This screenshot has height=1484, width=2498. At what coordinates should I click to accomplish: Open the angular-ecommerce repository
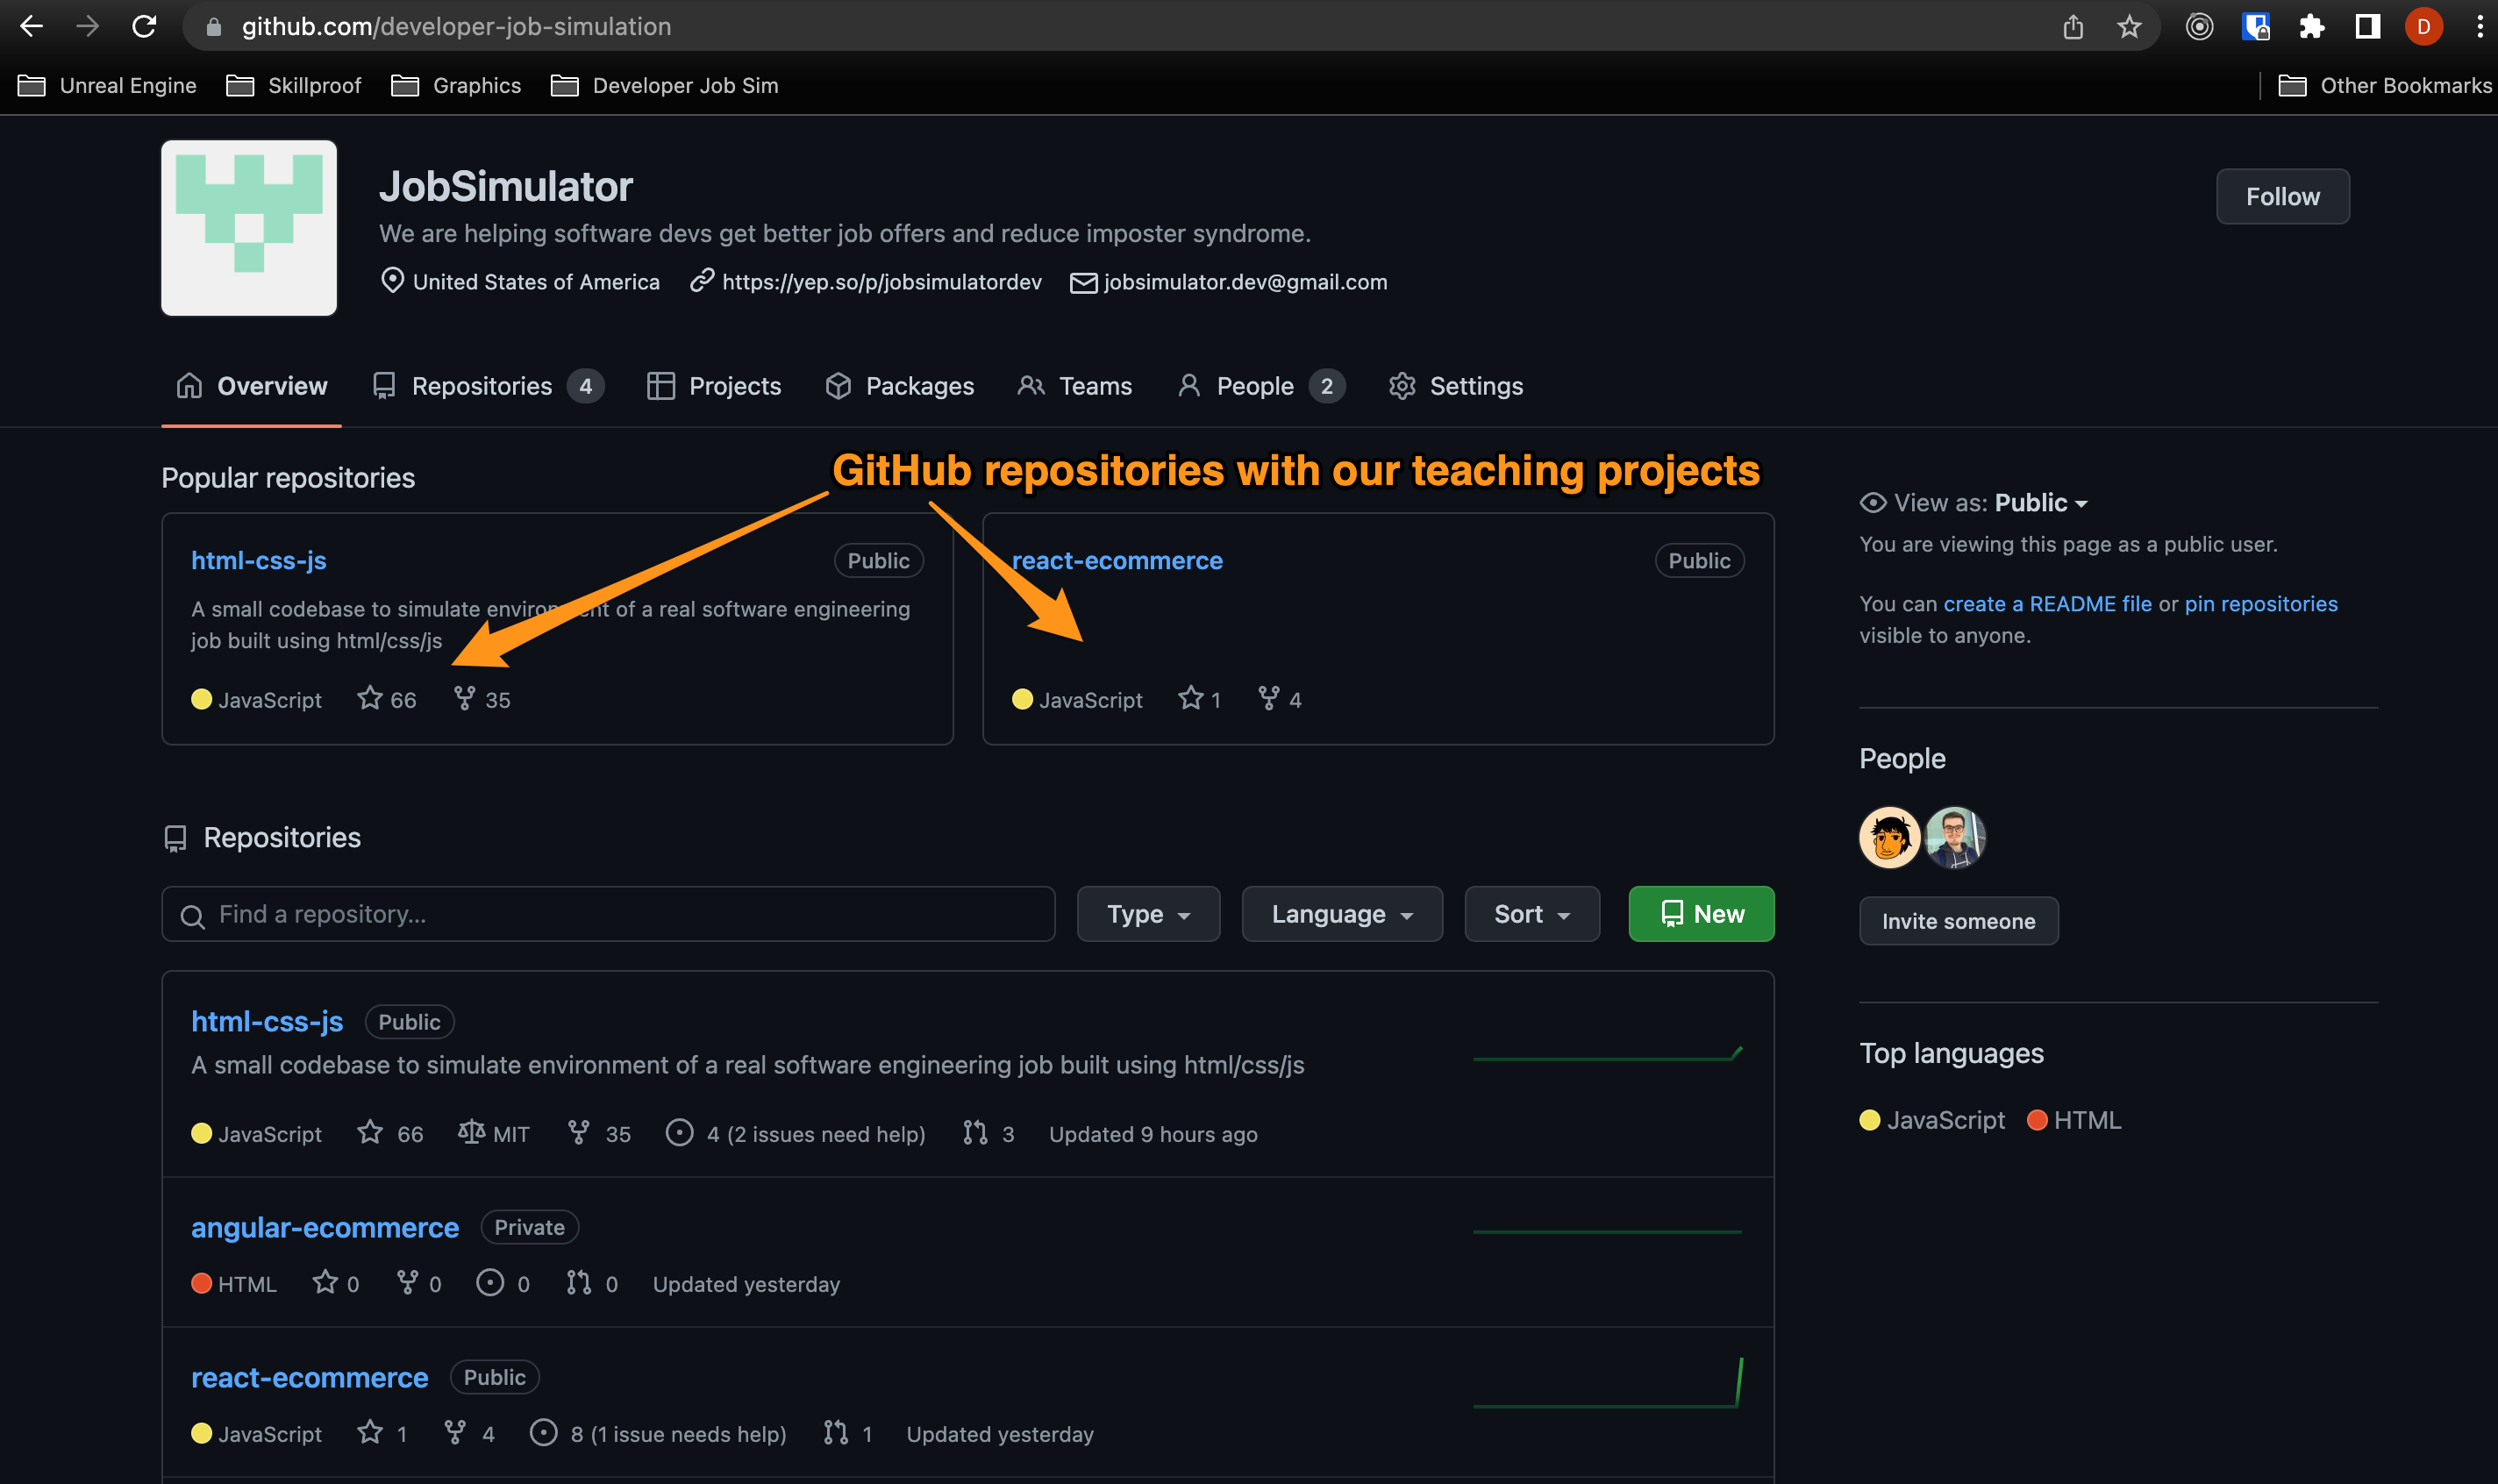tap(325, 1227)
